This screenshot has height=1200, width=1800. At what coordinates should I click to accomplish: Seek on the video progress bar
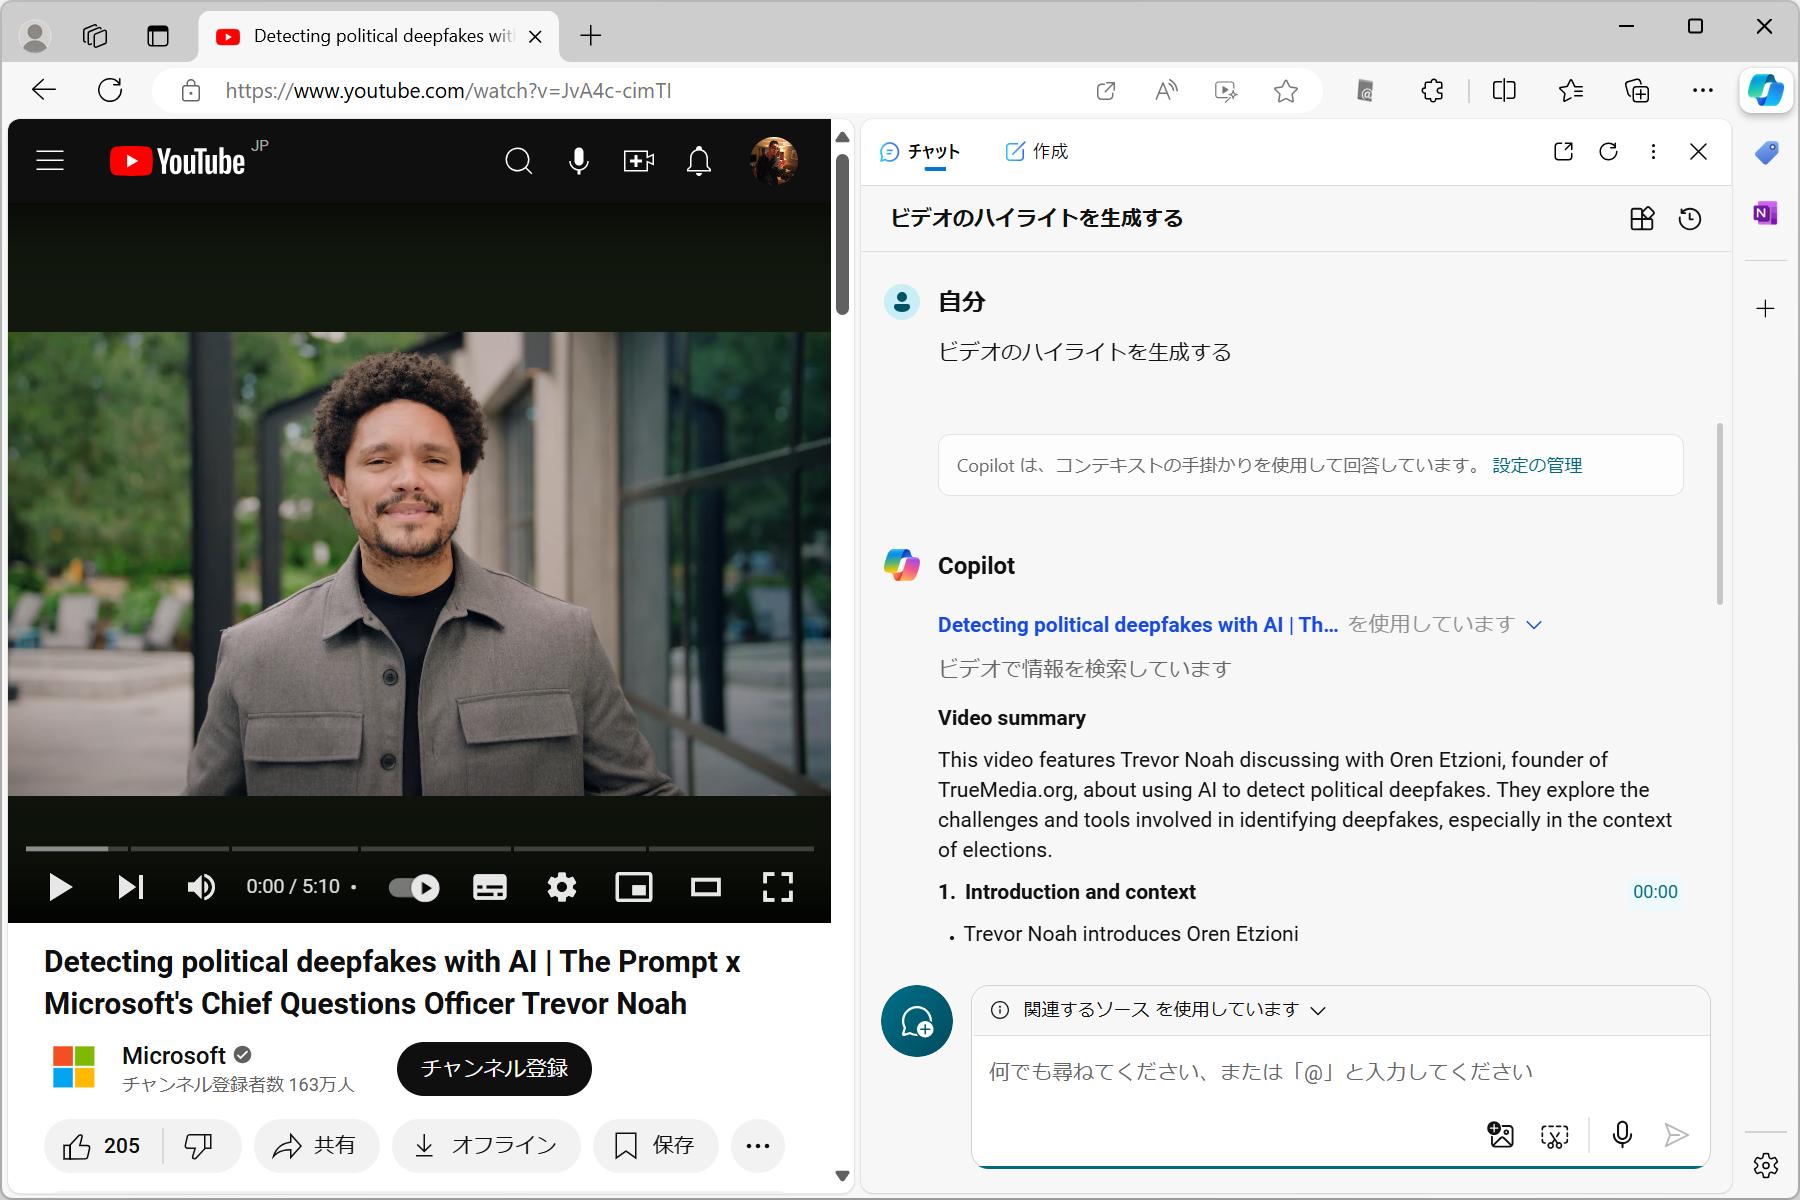[420, 849]
